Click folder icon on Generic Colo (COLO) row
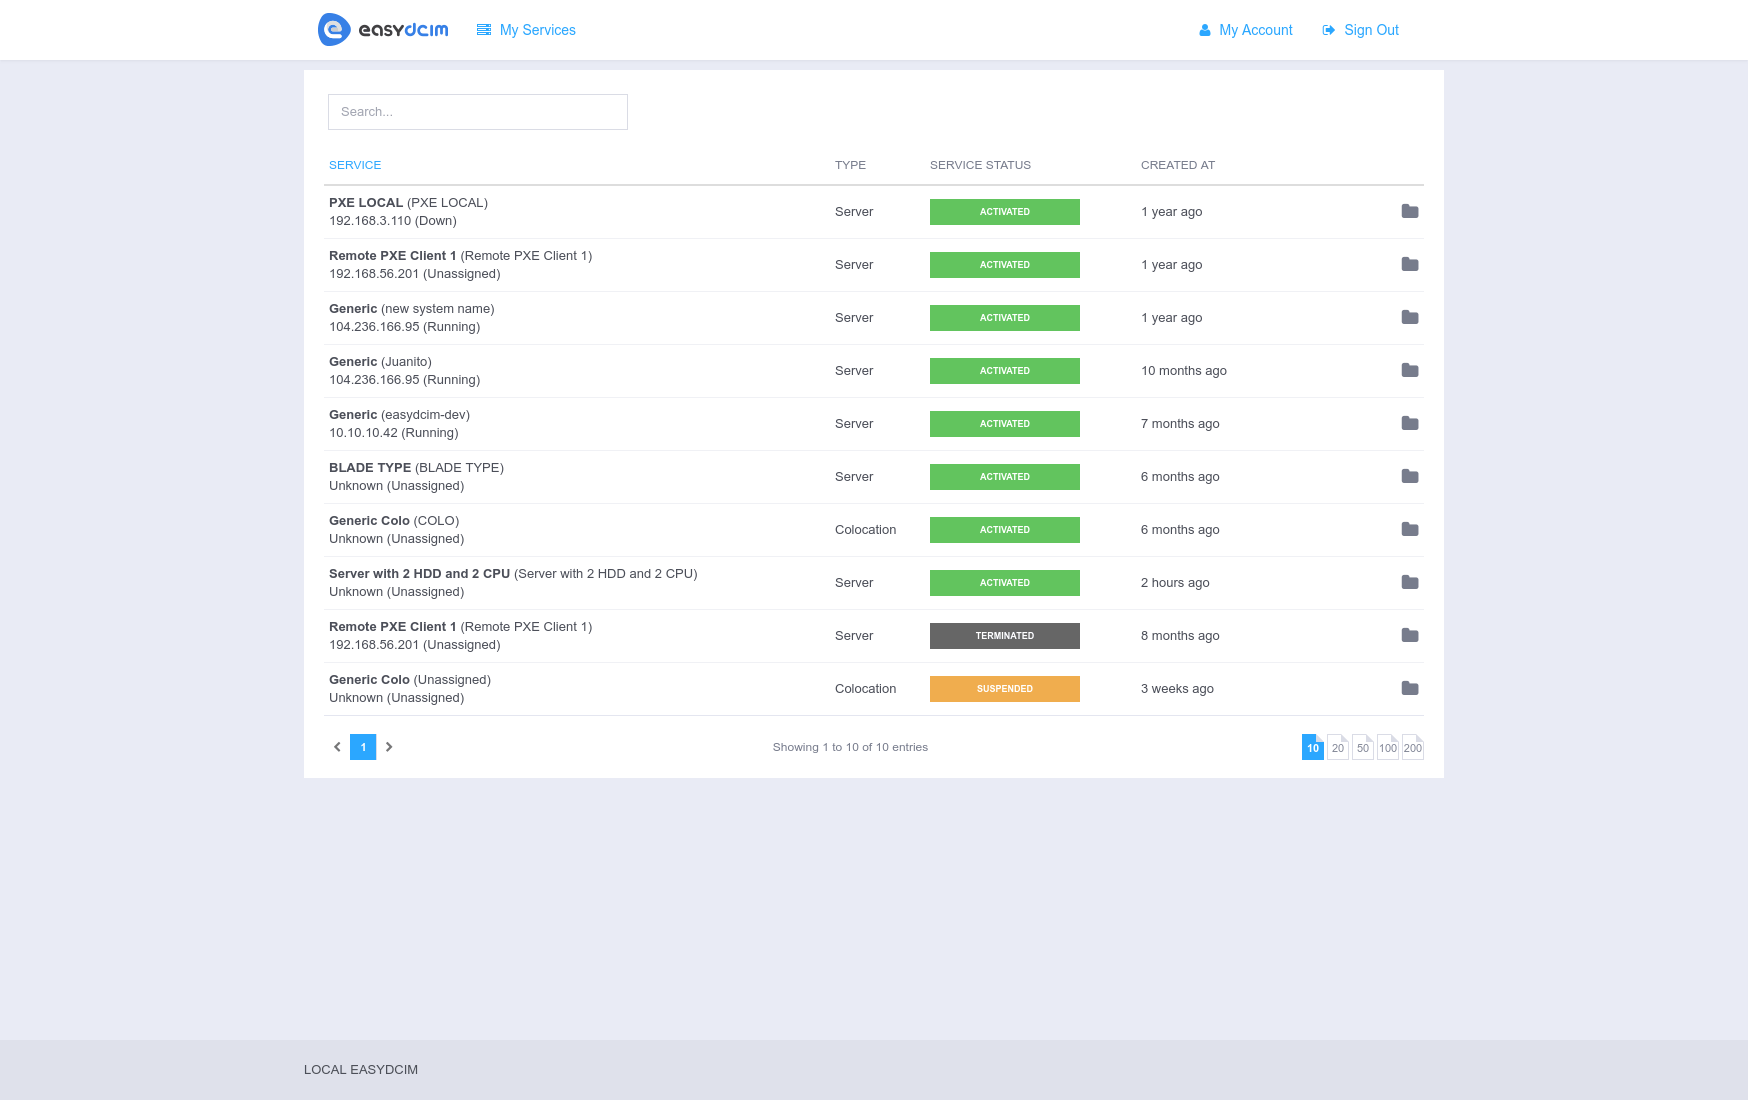 [x=1410, y=529]
